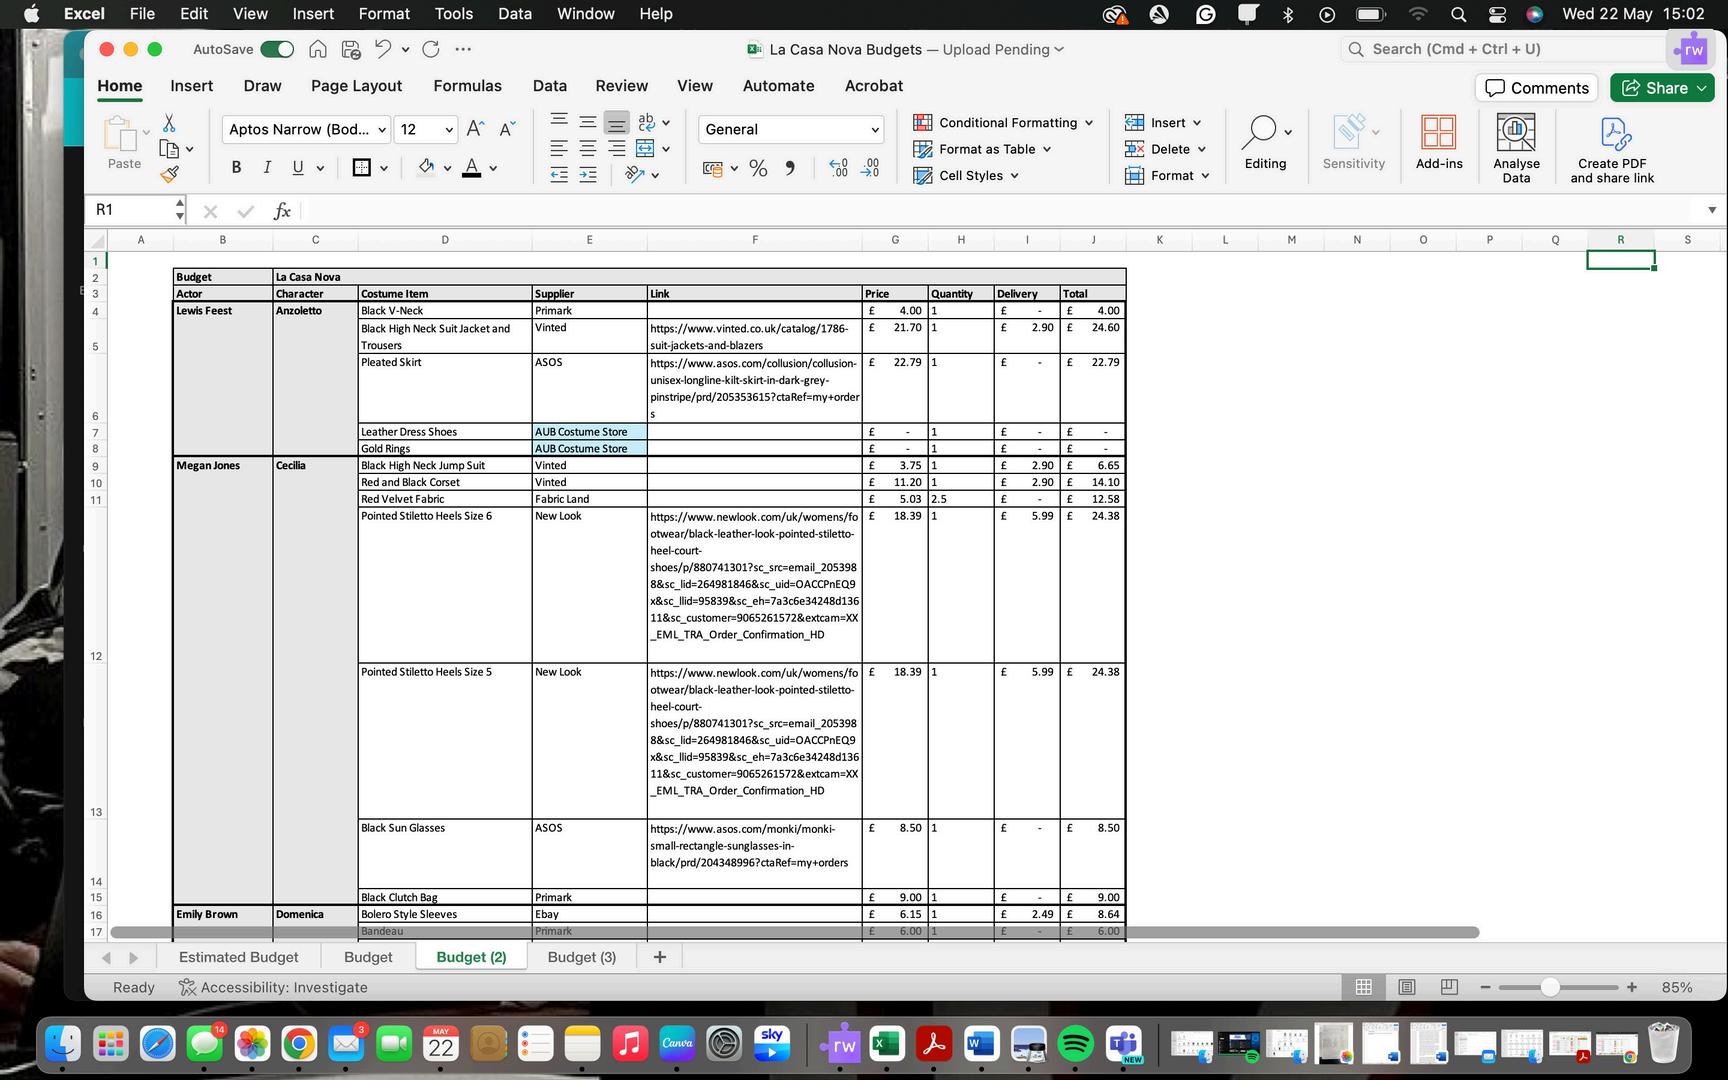Click the Paste button
The width and height of the screenshot is (1728, 1080).
[124, 142]
